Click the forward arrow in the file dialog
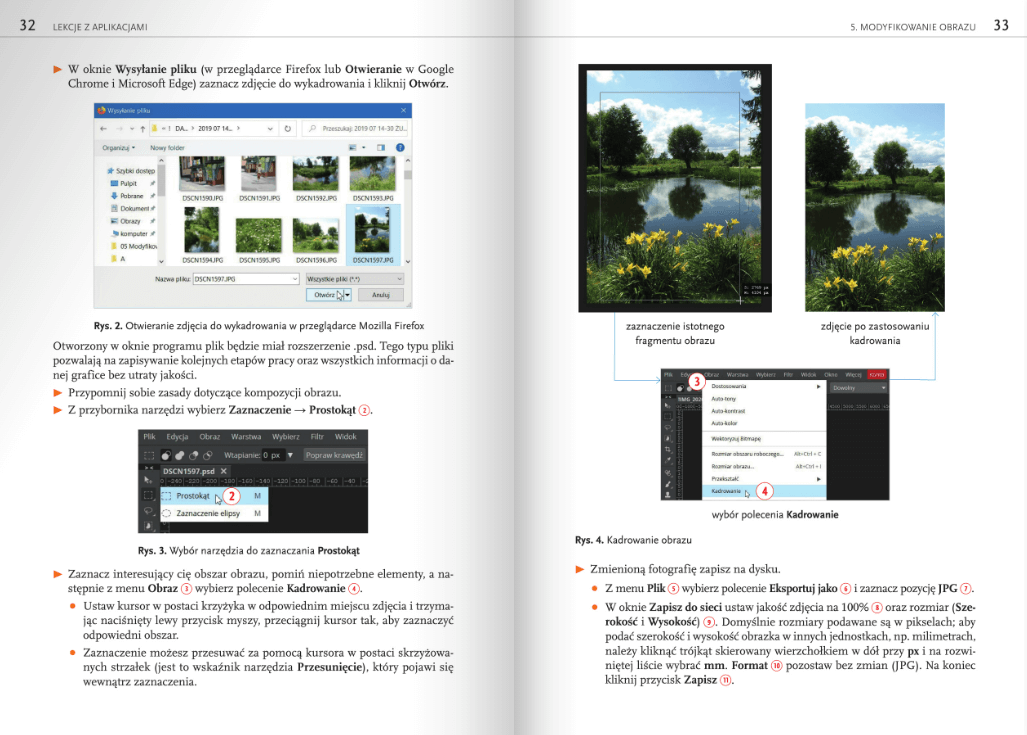1027x735 pixels. pyautogui.click(x=119, y=129)
